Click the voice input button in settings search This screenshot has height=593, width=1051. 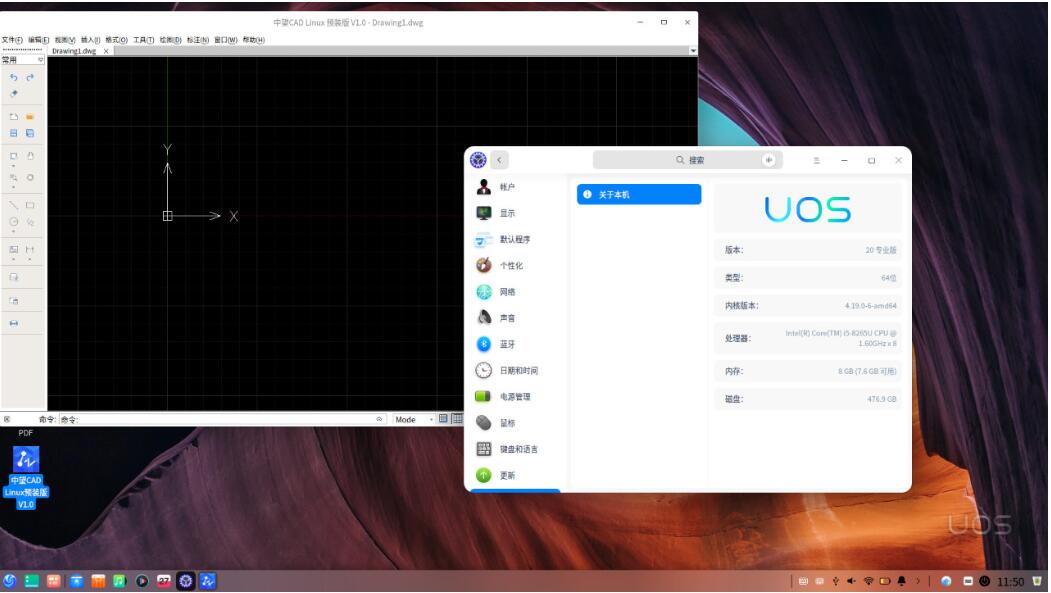[769, 160]
